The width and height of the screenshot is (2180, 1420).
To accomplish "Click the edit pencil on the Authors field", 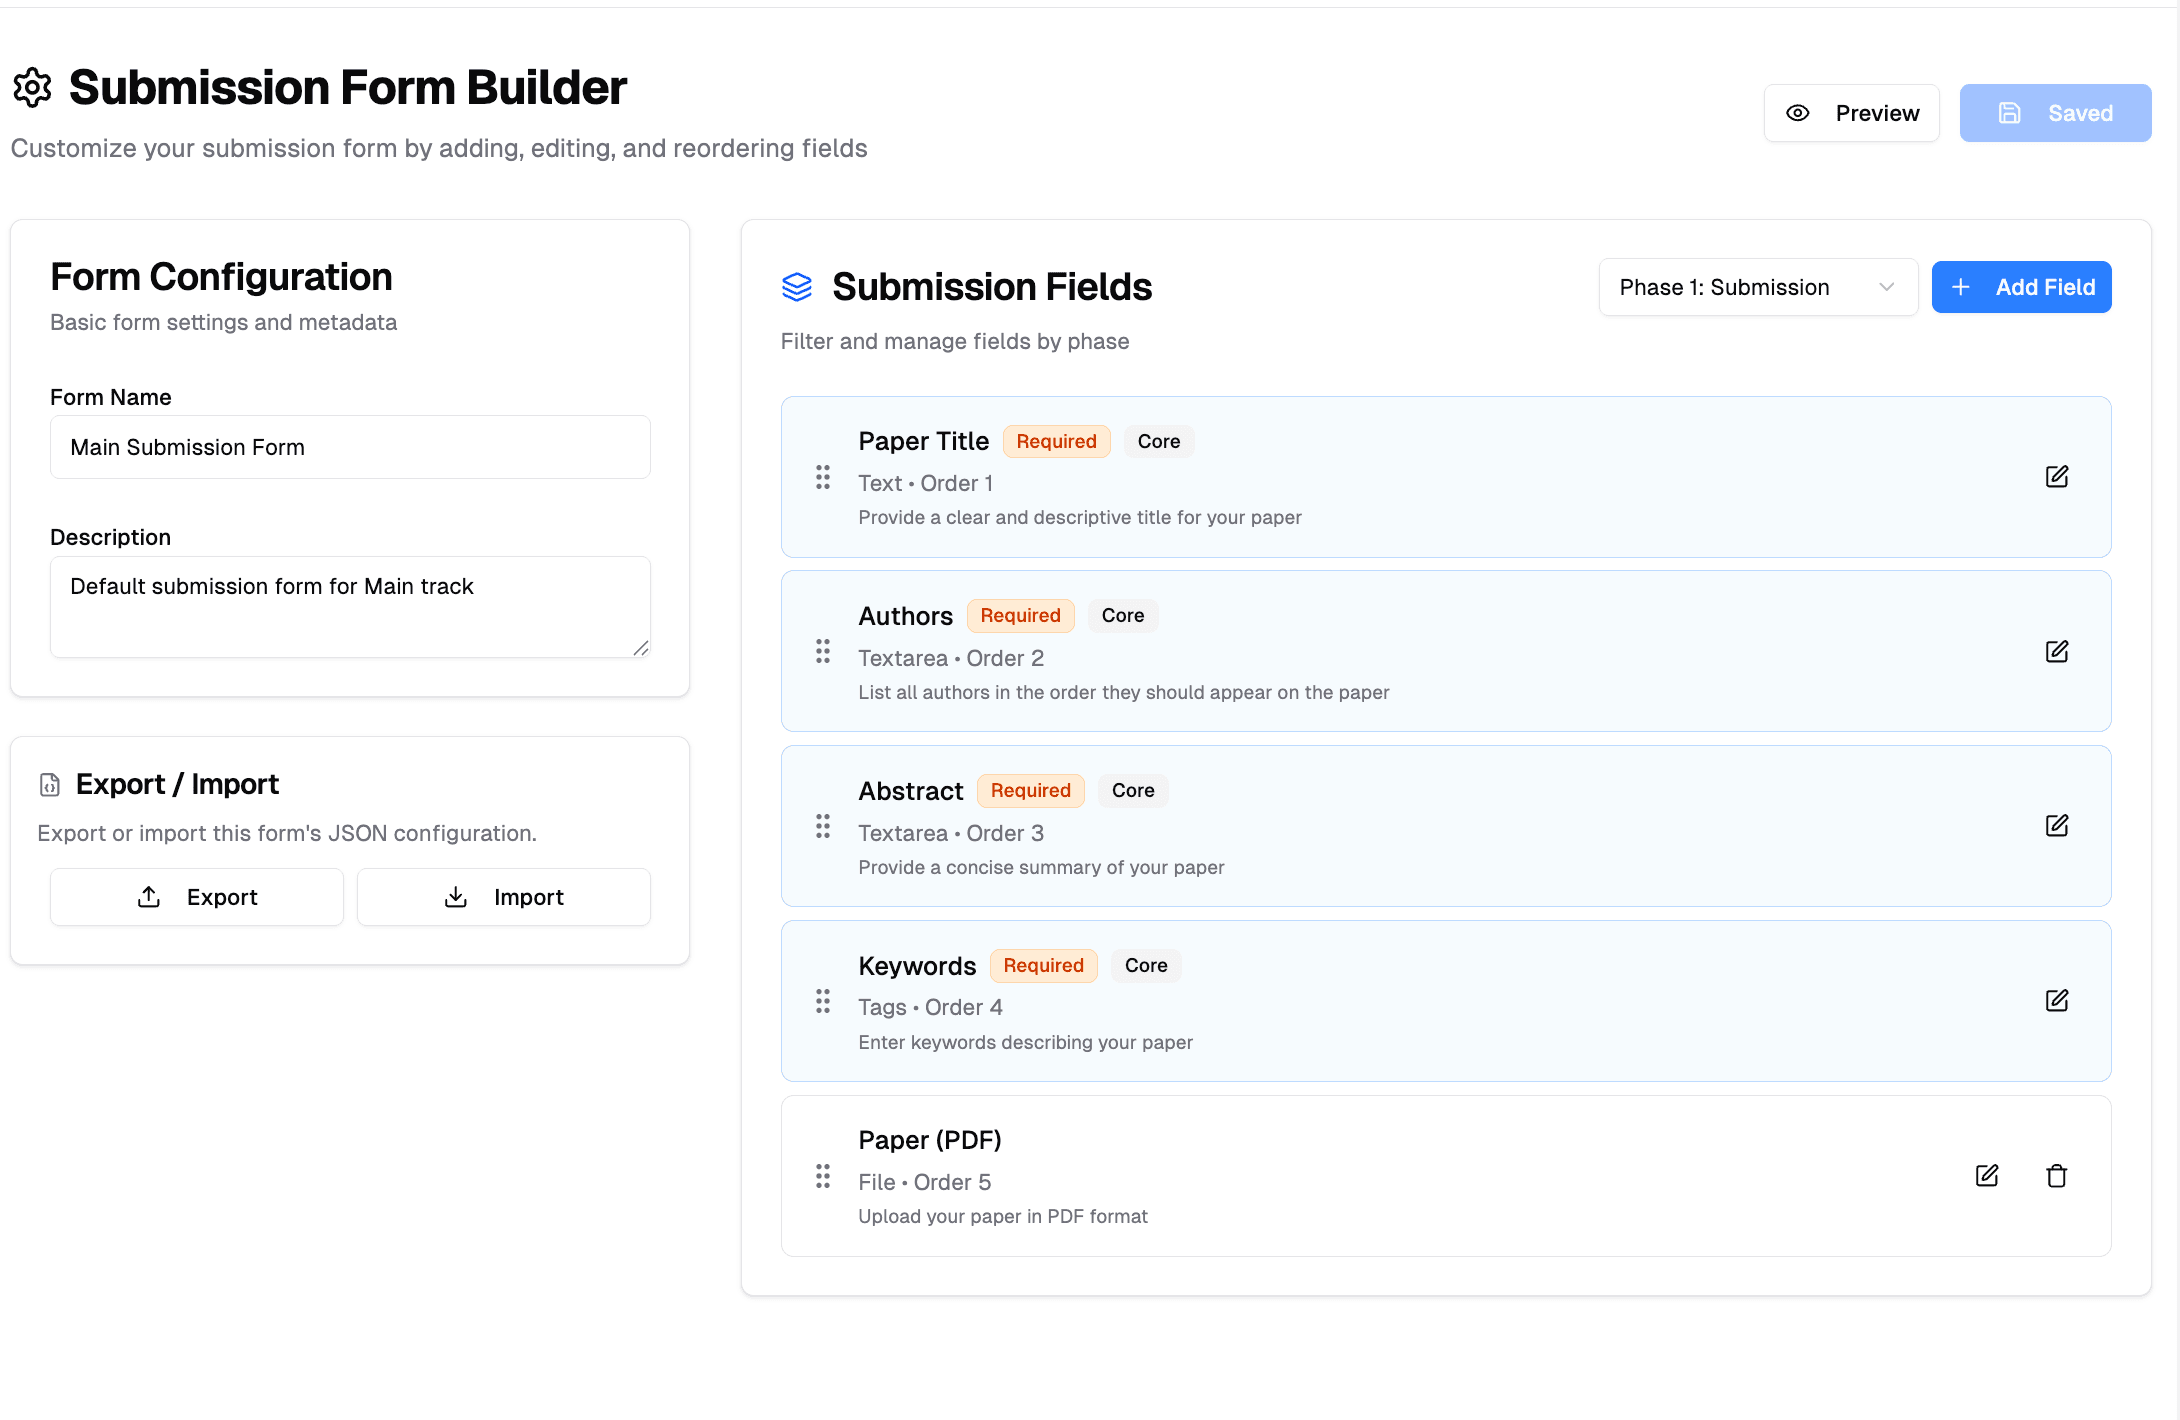I will pos(2057,651).
